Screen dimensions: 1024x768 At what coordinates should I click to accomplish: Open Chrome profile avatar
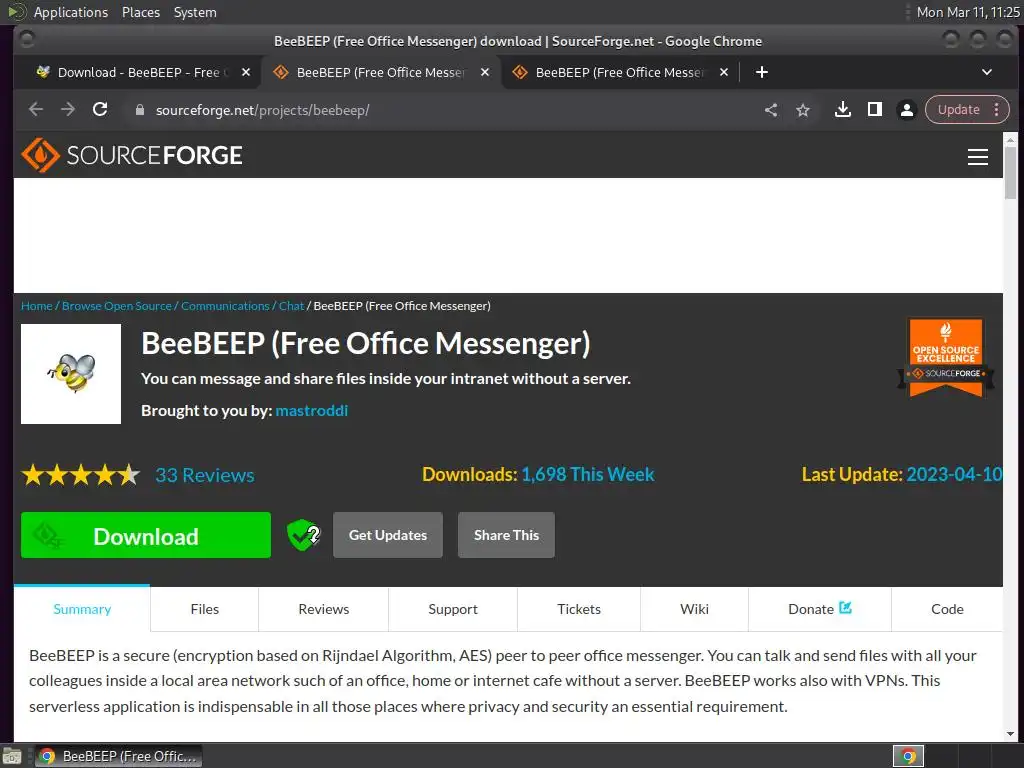[x=906, y=110]
